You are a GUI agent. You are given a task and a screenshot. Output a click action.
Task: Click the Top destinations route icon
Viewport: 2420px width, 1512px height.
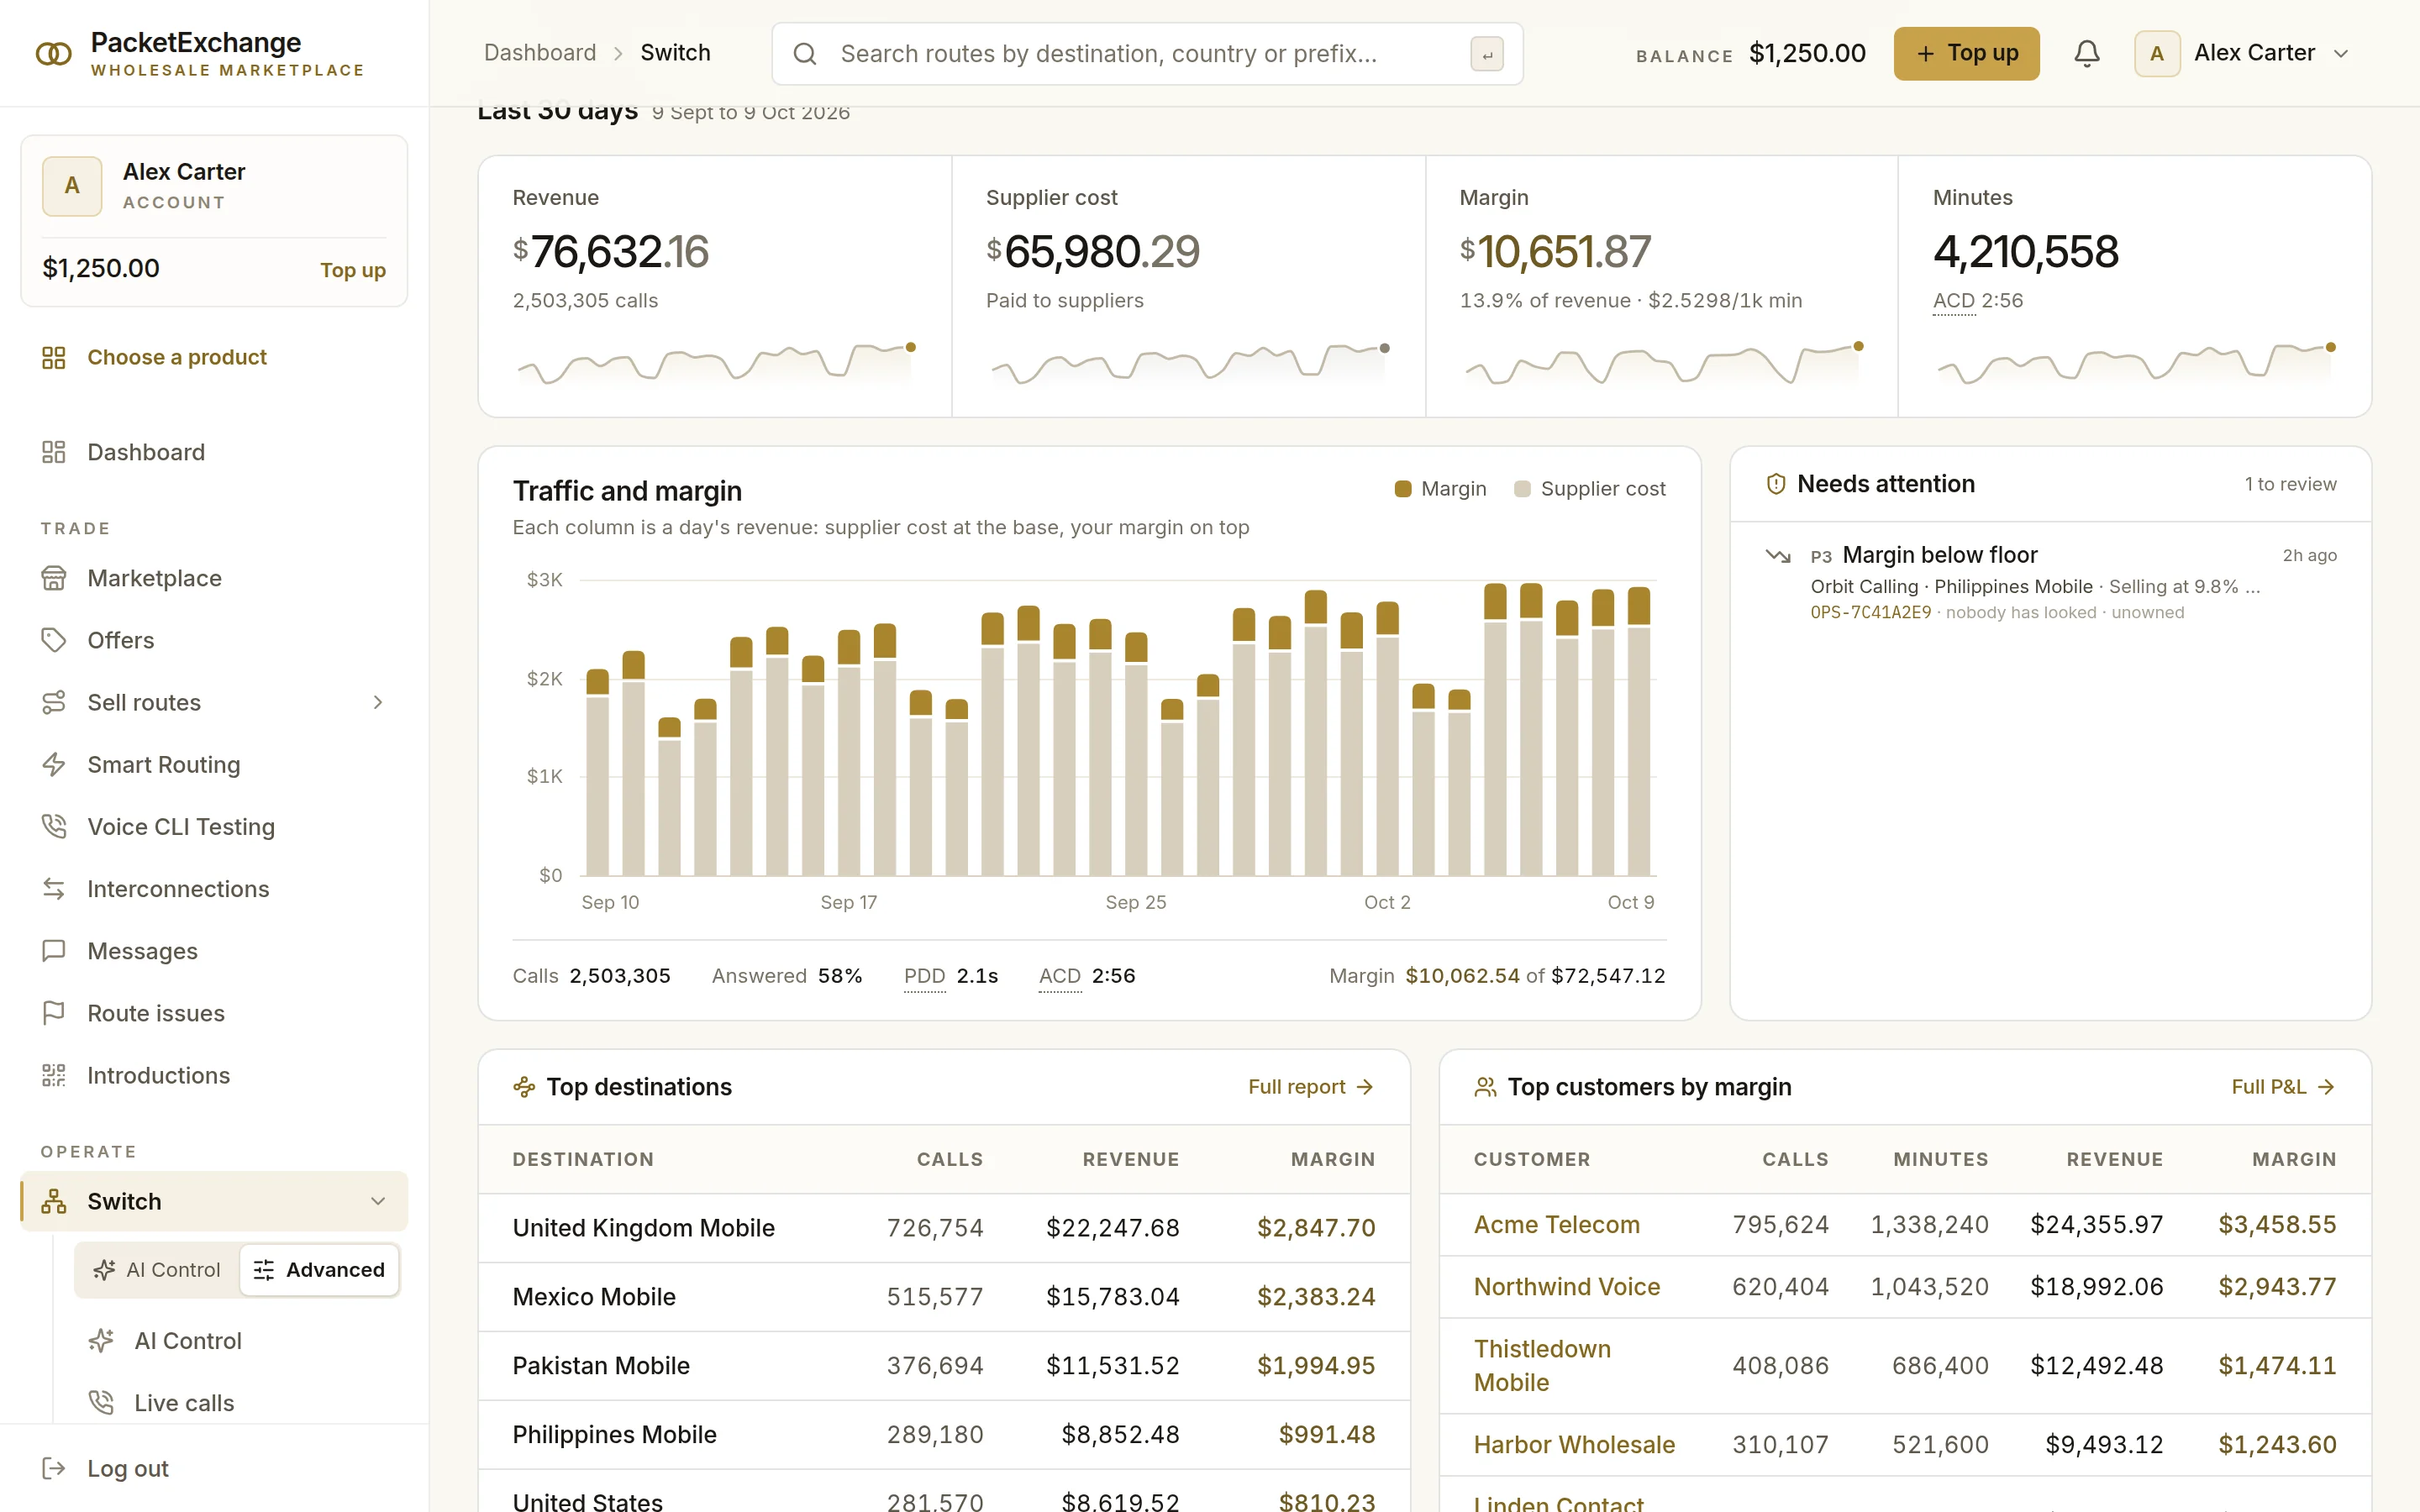pos(524,1087)
